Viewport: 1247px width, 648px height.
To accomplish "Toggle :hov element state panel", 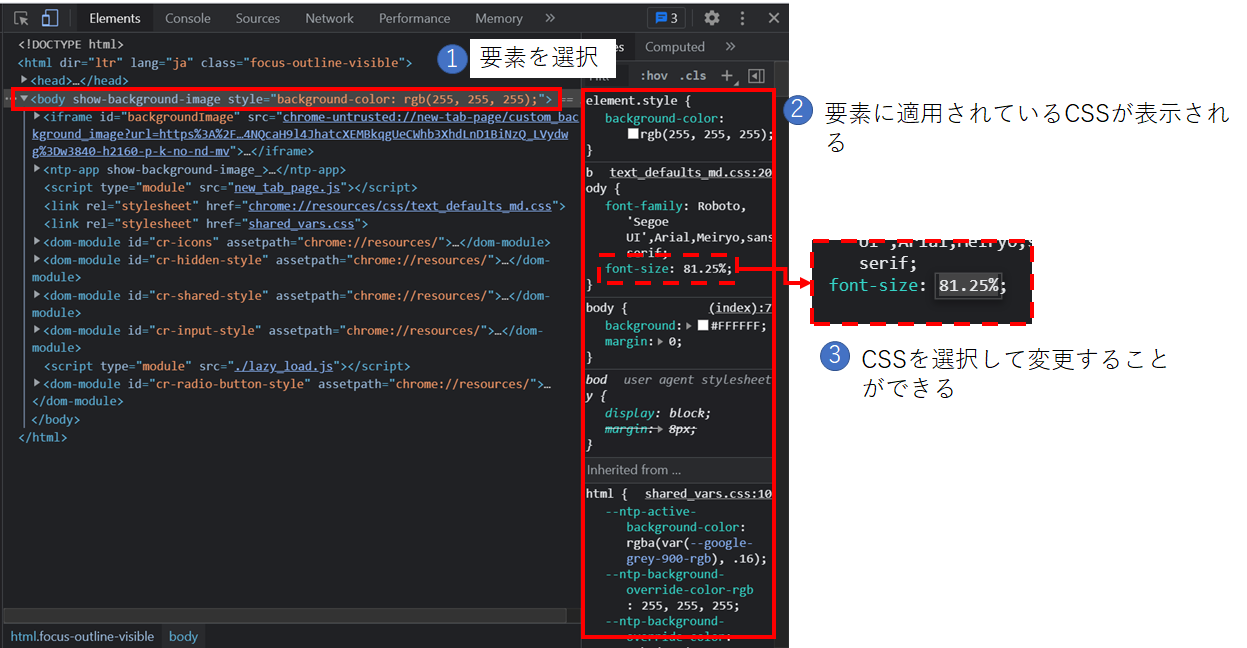I will coord(654,76).
